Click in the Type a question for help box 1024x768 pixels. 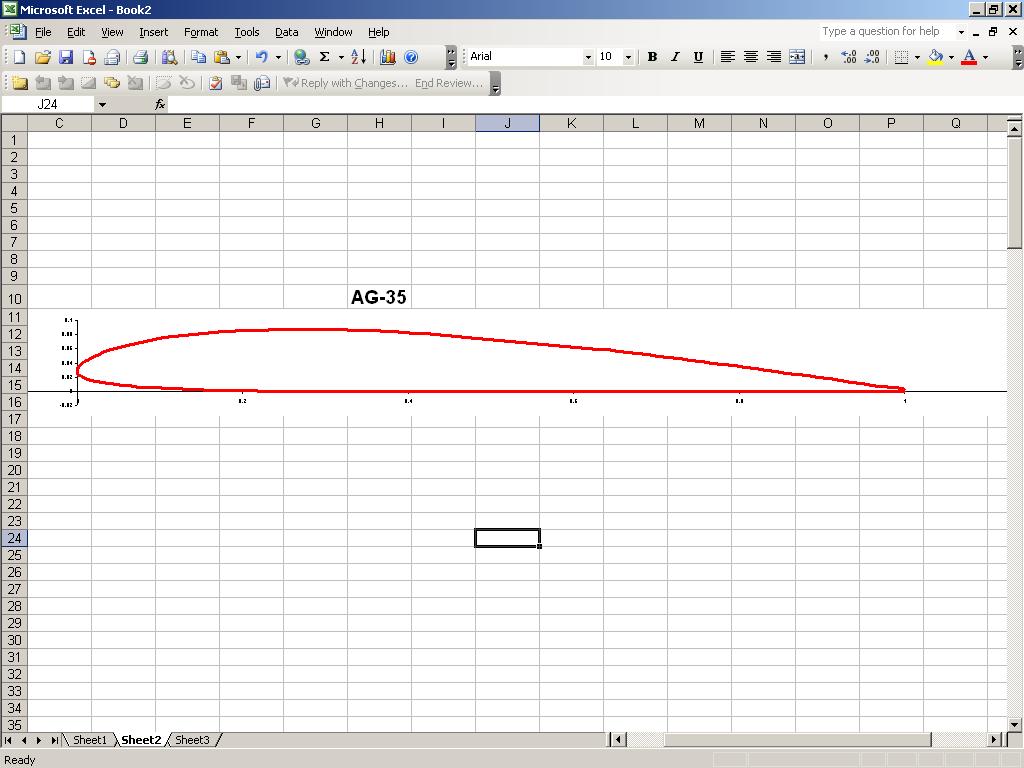[886, 31]
